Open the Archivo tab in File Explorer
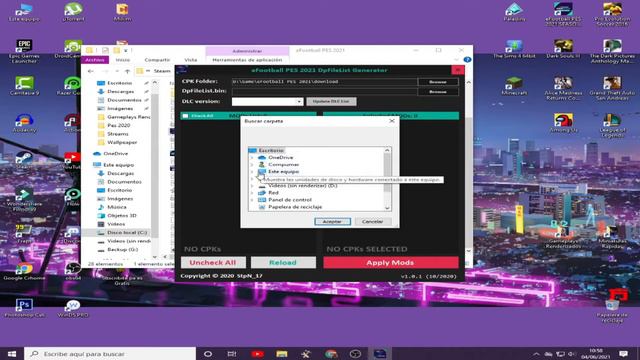Viewport: 640px width, 360px height. pos(95,60)
